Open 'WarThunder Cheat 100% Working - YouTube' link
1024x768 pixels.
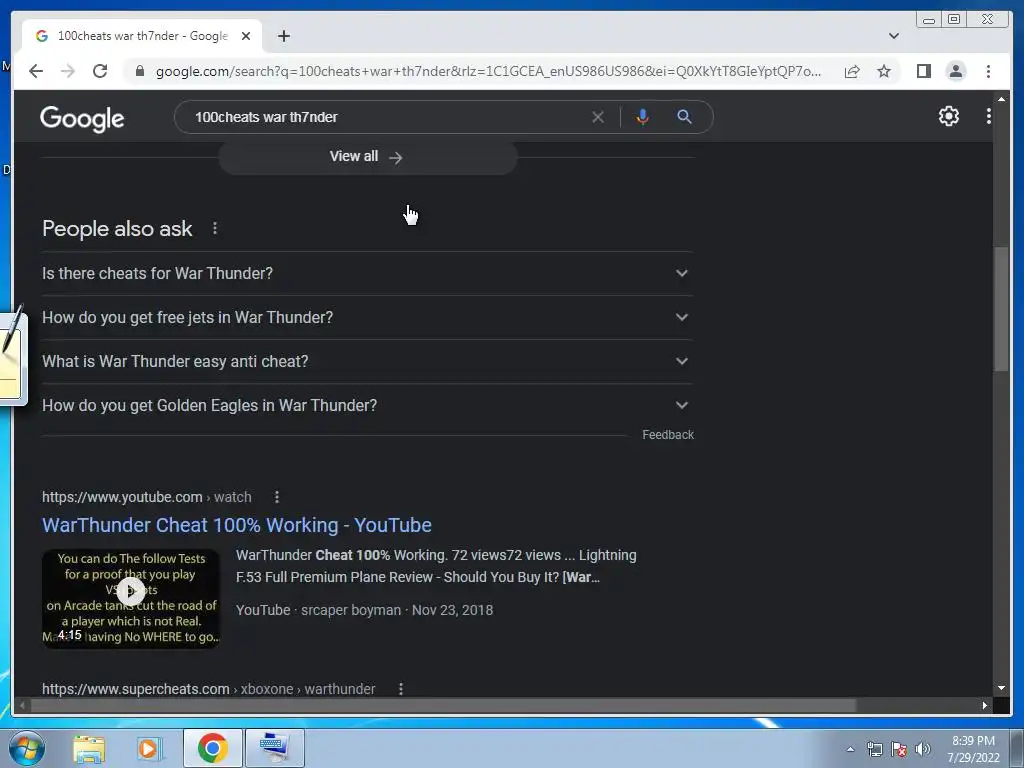tap(236, 525)
